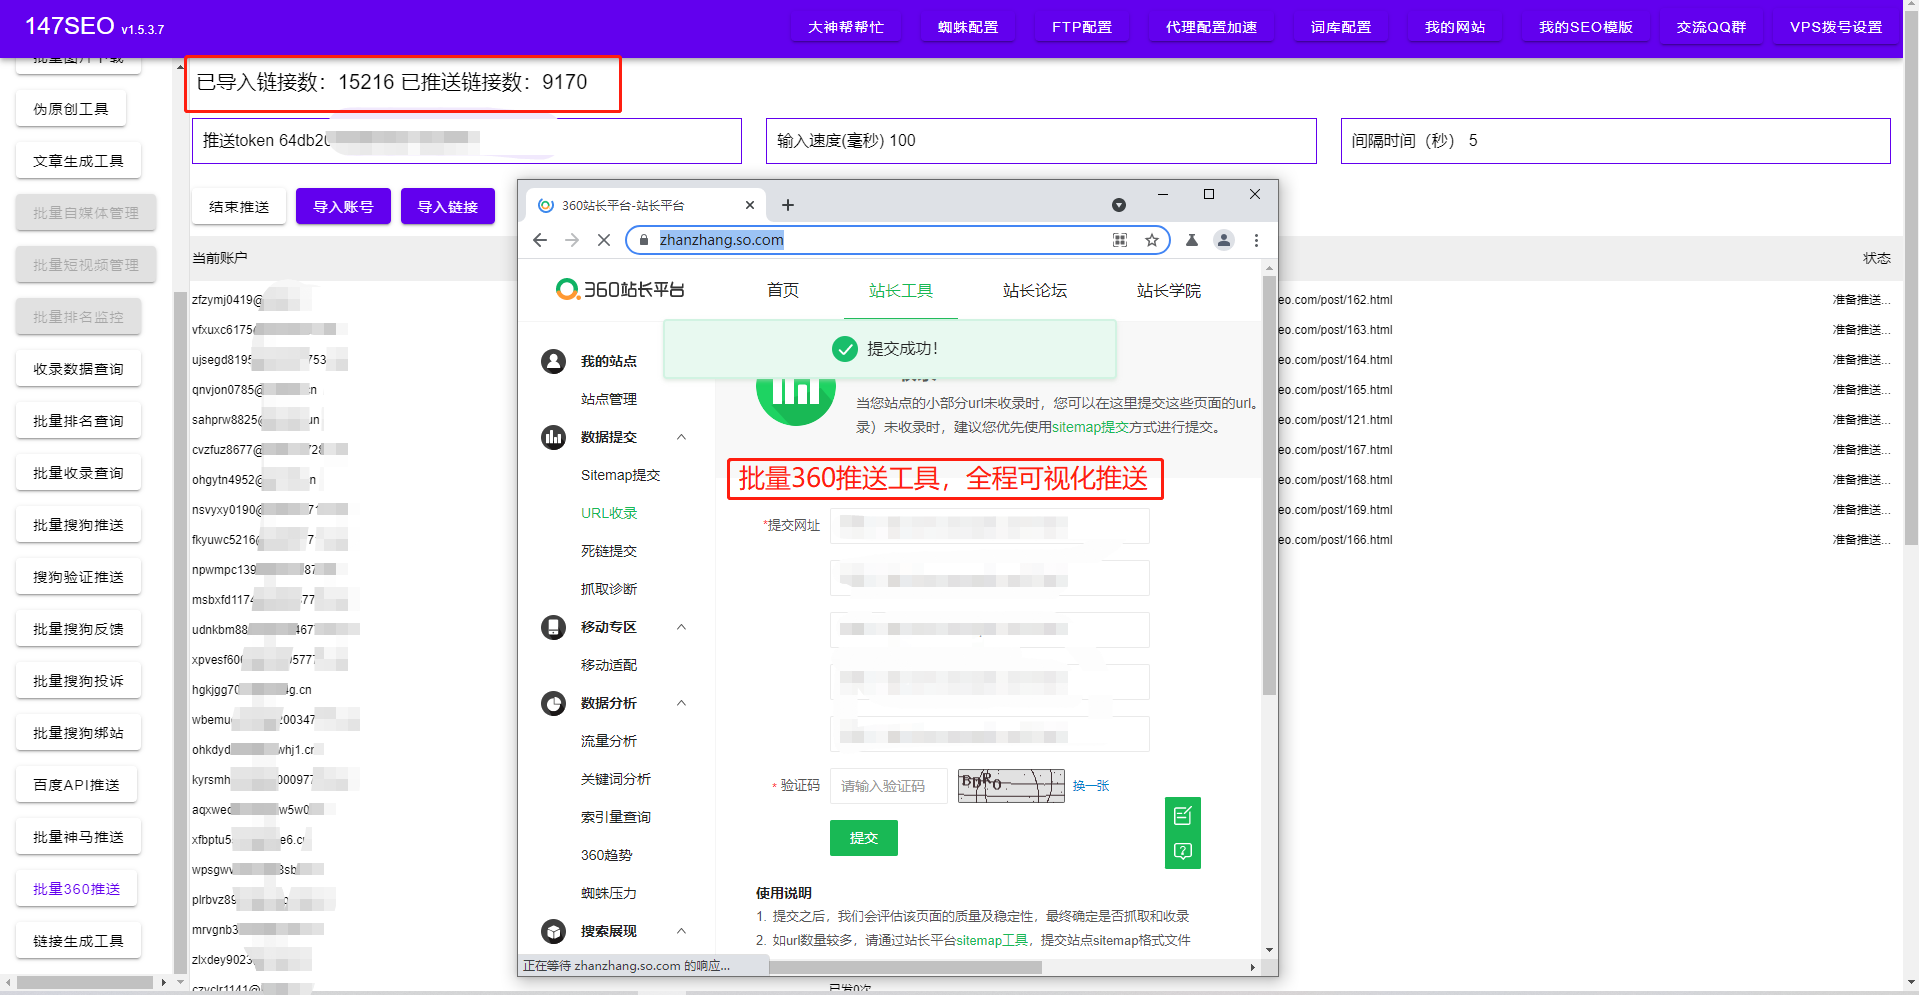The image size is (1919, 995).
Task: Go back in the browser window
Action: [540, 240]
